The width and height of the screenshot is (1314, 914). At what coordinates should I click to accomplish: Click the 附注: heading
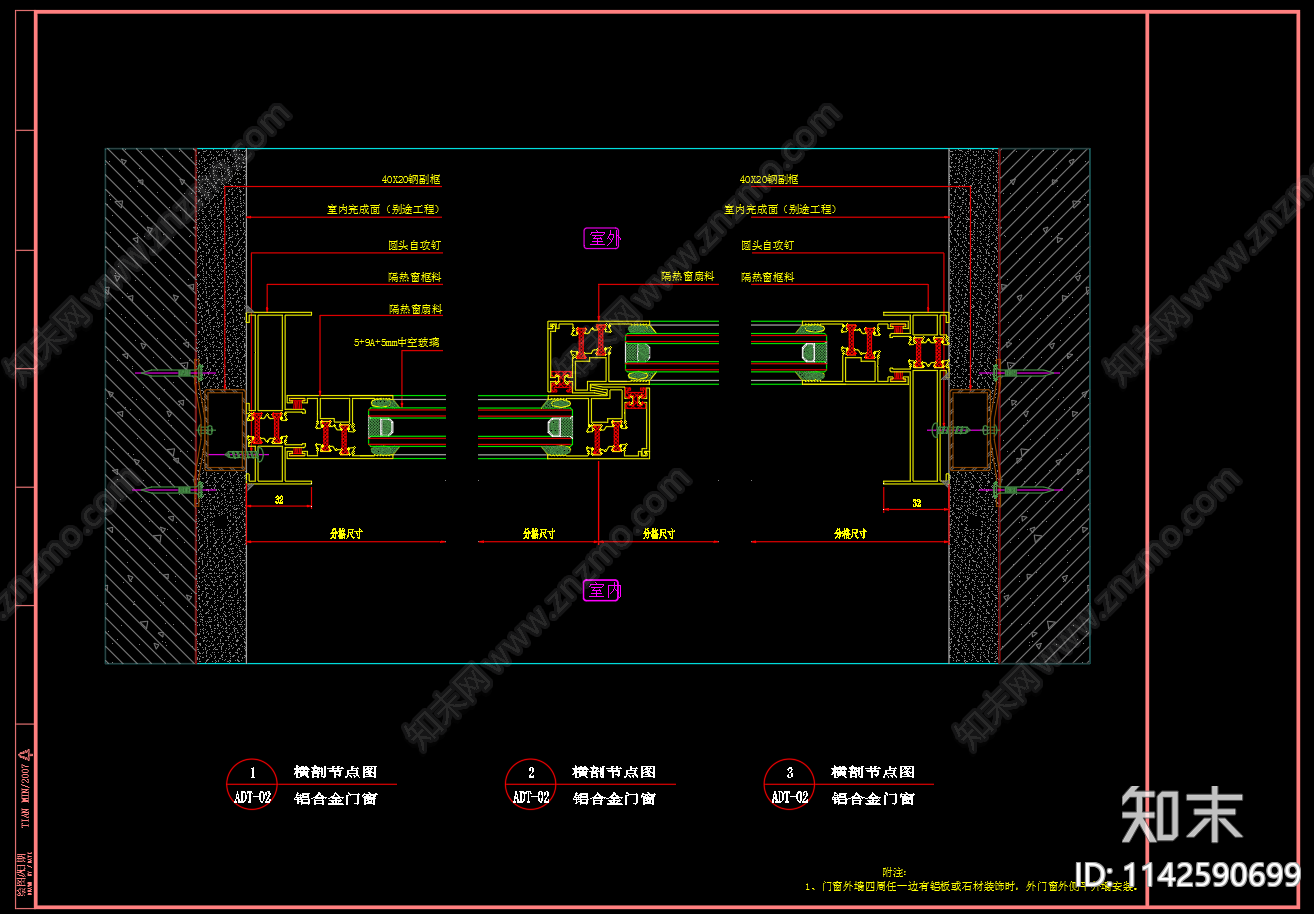[893, 873]
